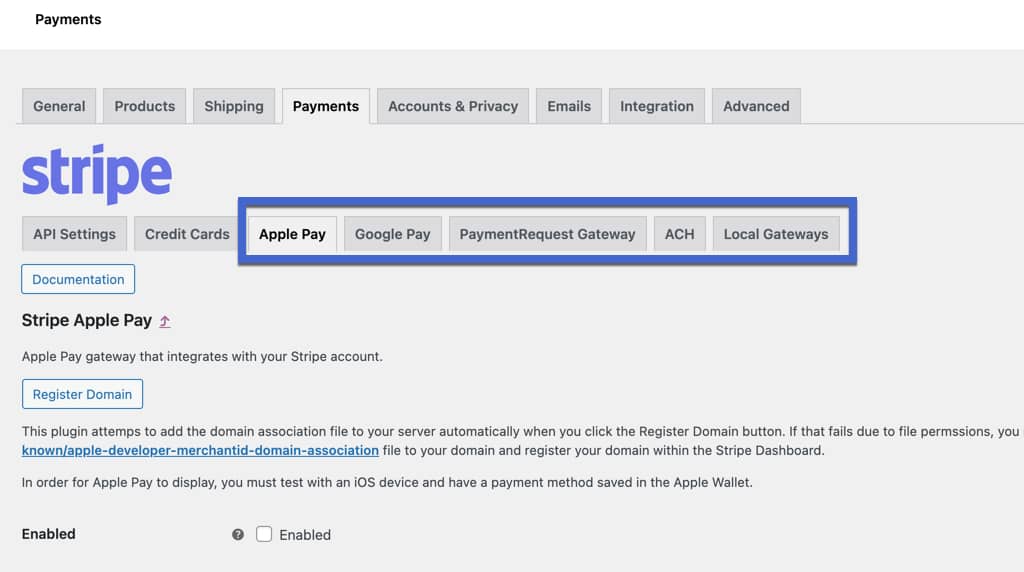Tick the Enabled checkbox
Image resolution: width=1024 pixels, height=572 pixels.
pos(264,534)
